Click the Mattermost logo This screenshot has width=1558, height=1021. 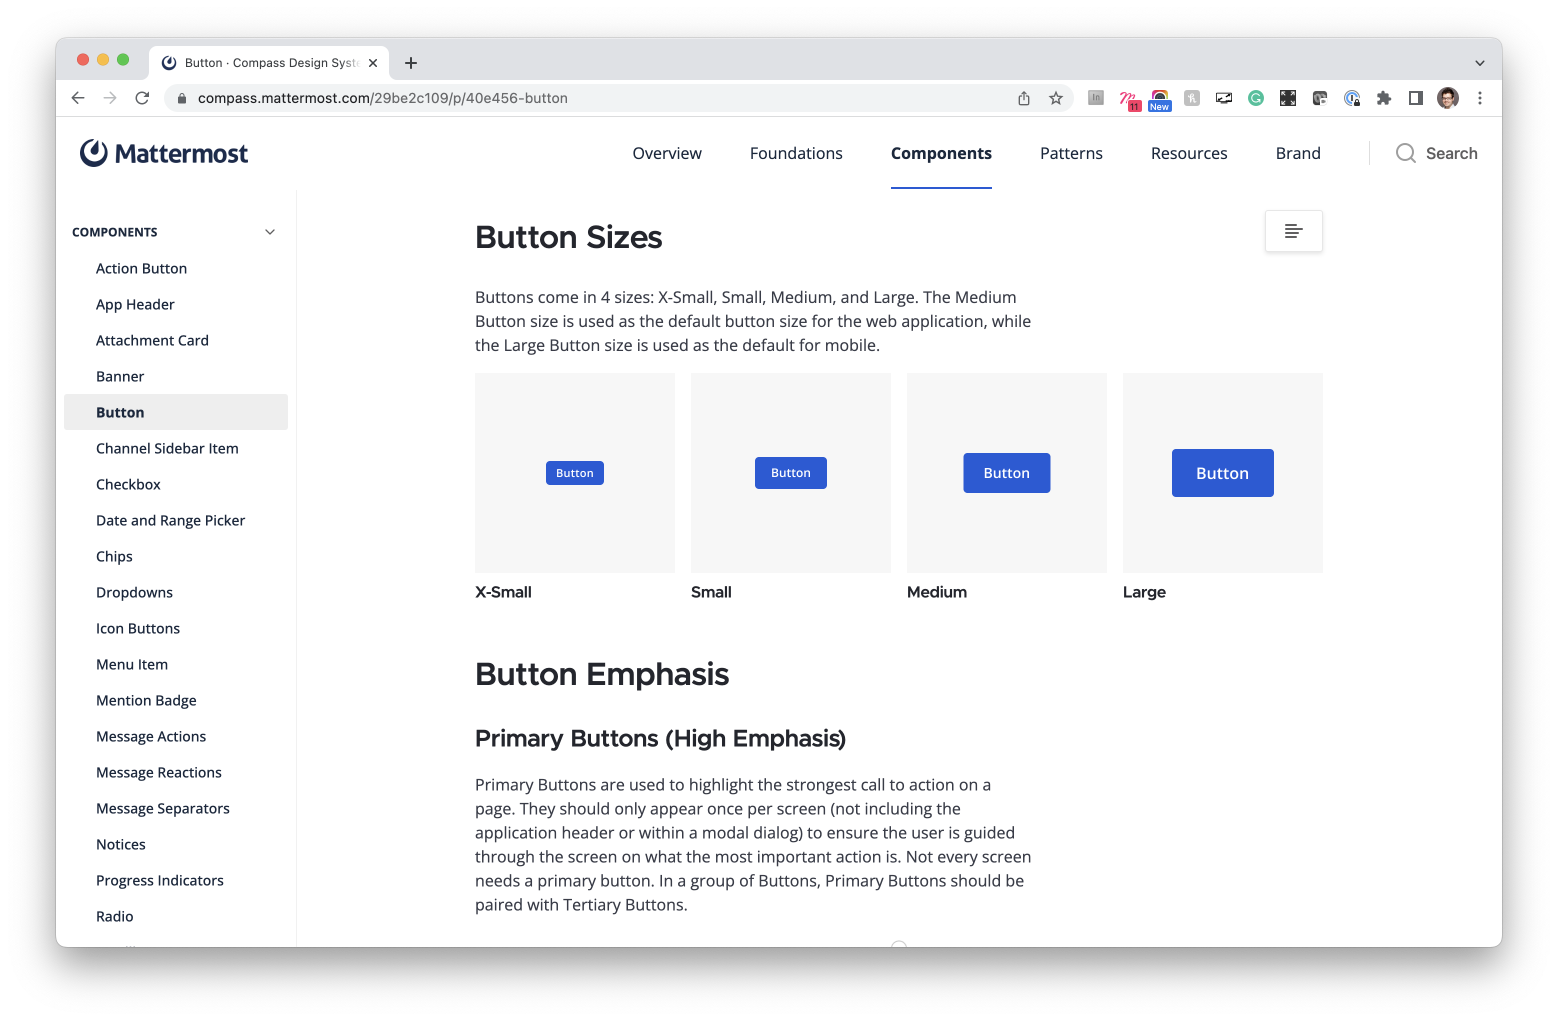(164, 153)
